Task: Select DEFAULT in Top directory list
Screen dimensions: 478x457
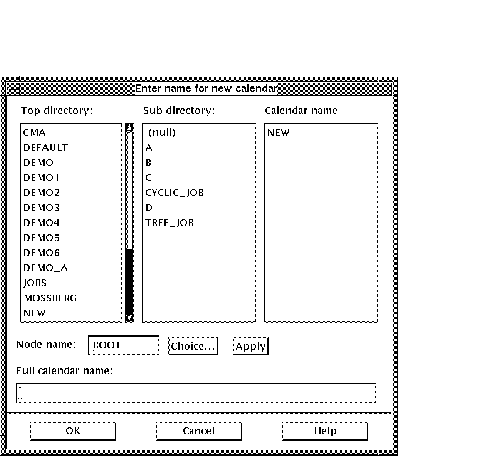Action: pos(46,148)
